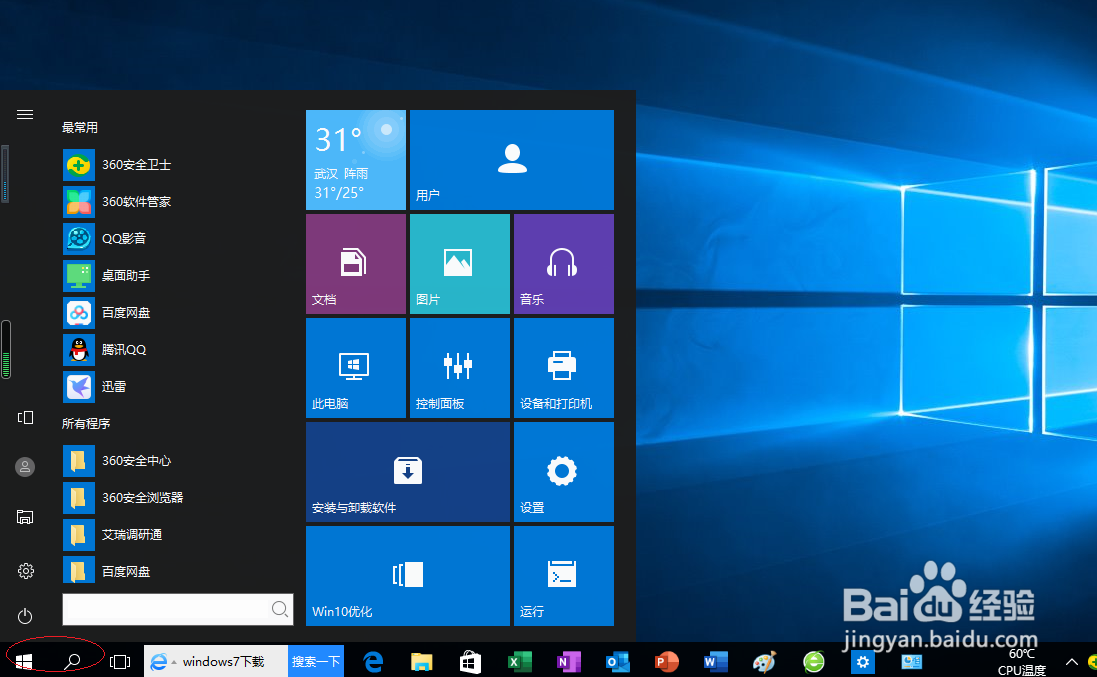Open the Windows Store from the taskbar

[x=470, y=661]
